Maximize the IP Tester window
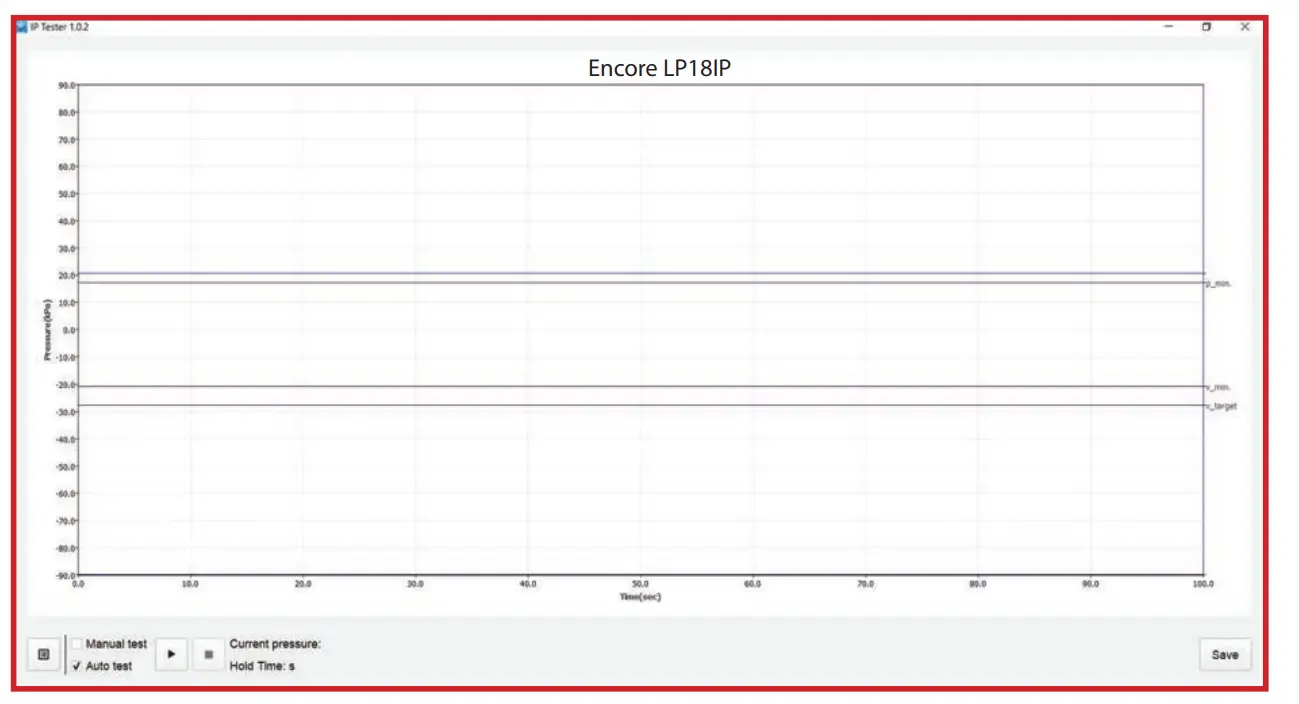 point(1207,27)
